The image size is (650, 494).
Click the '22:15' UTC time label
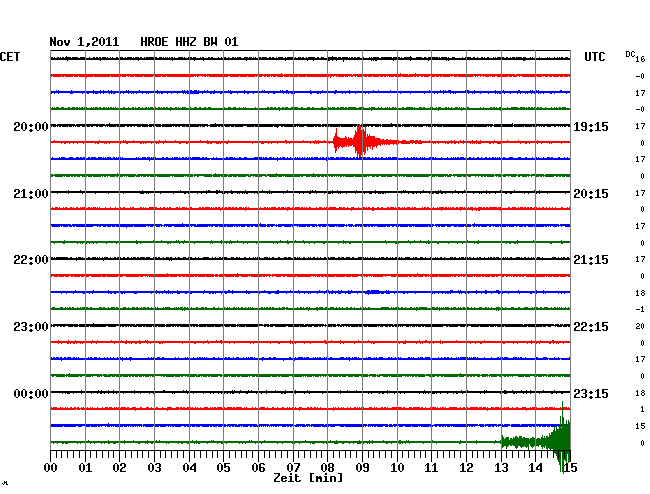tap(591, 327)
